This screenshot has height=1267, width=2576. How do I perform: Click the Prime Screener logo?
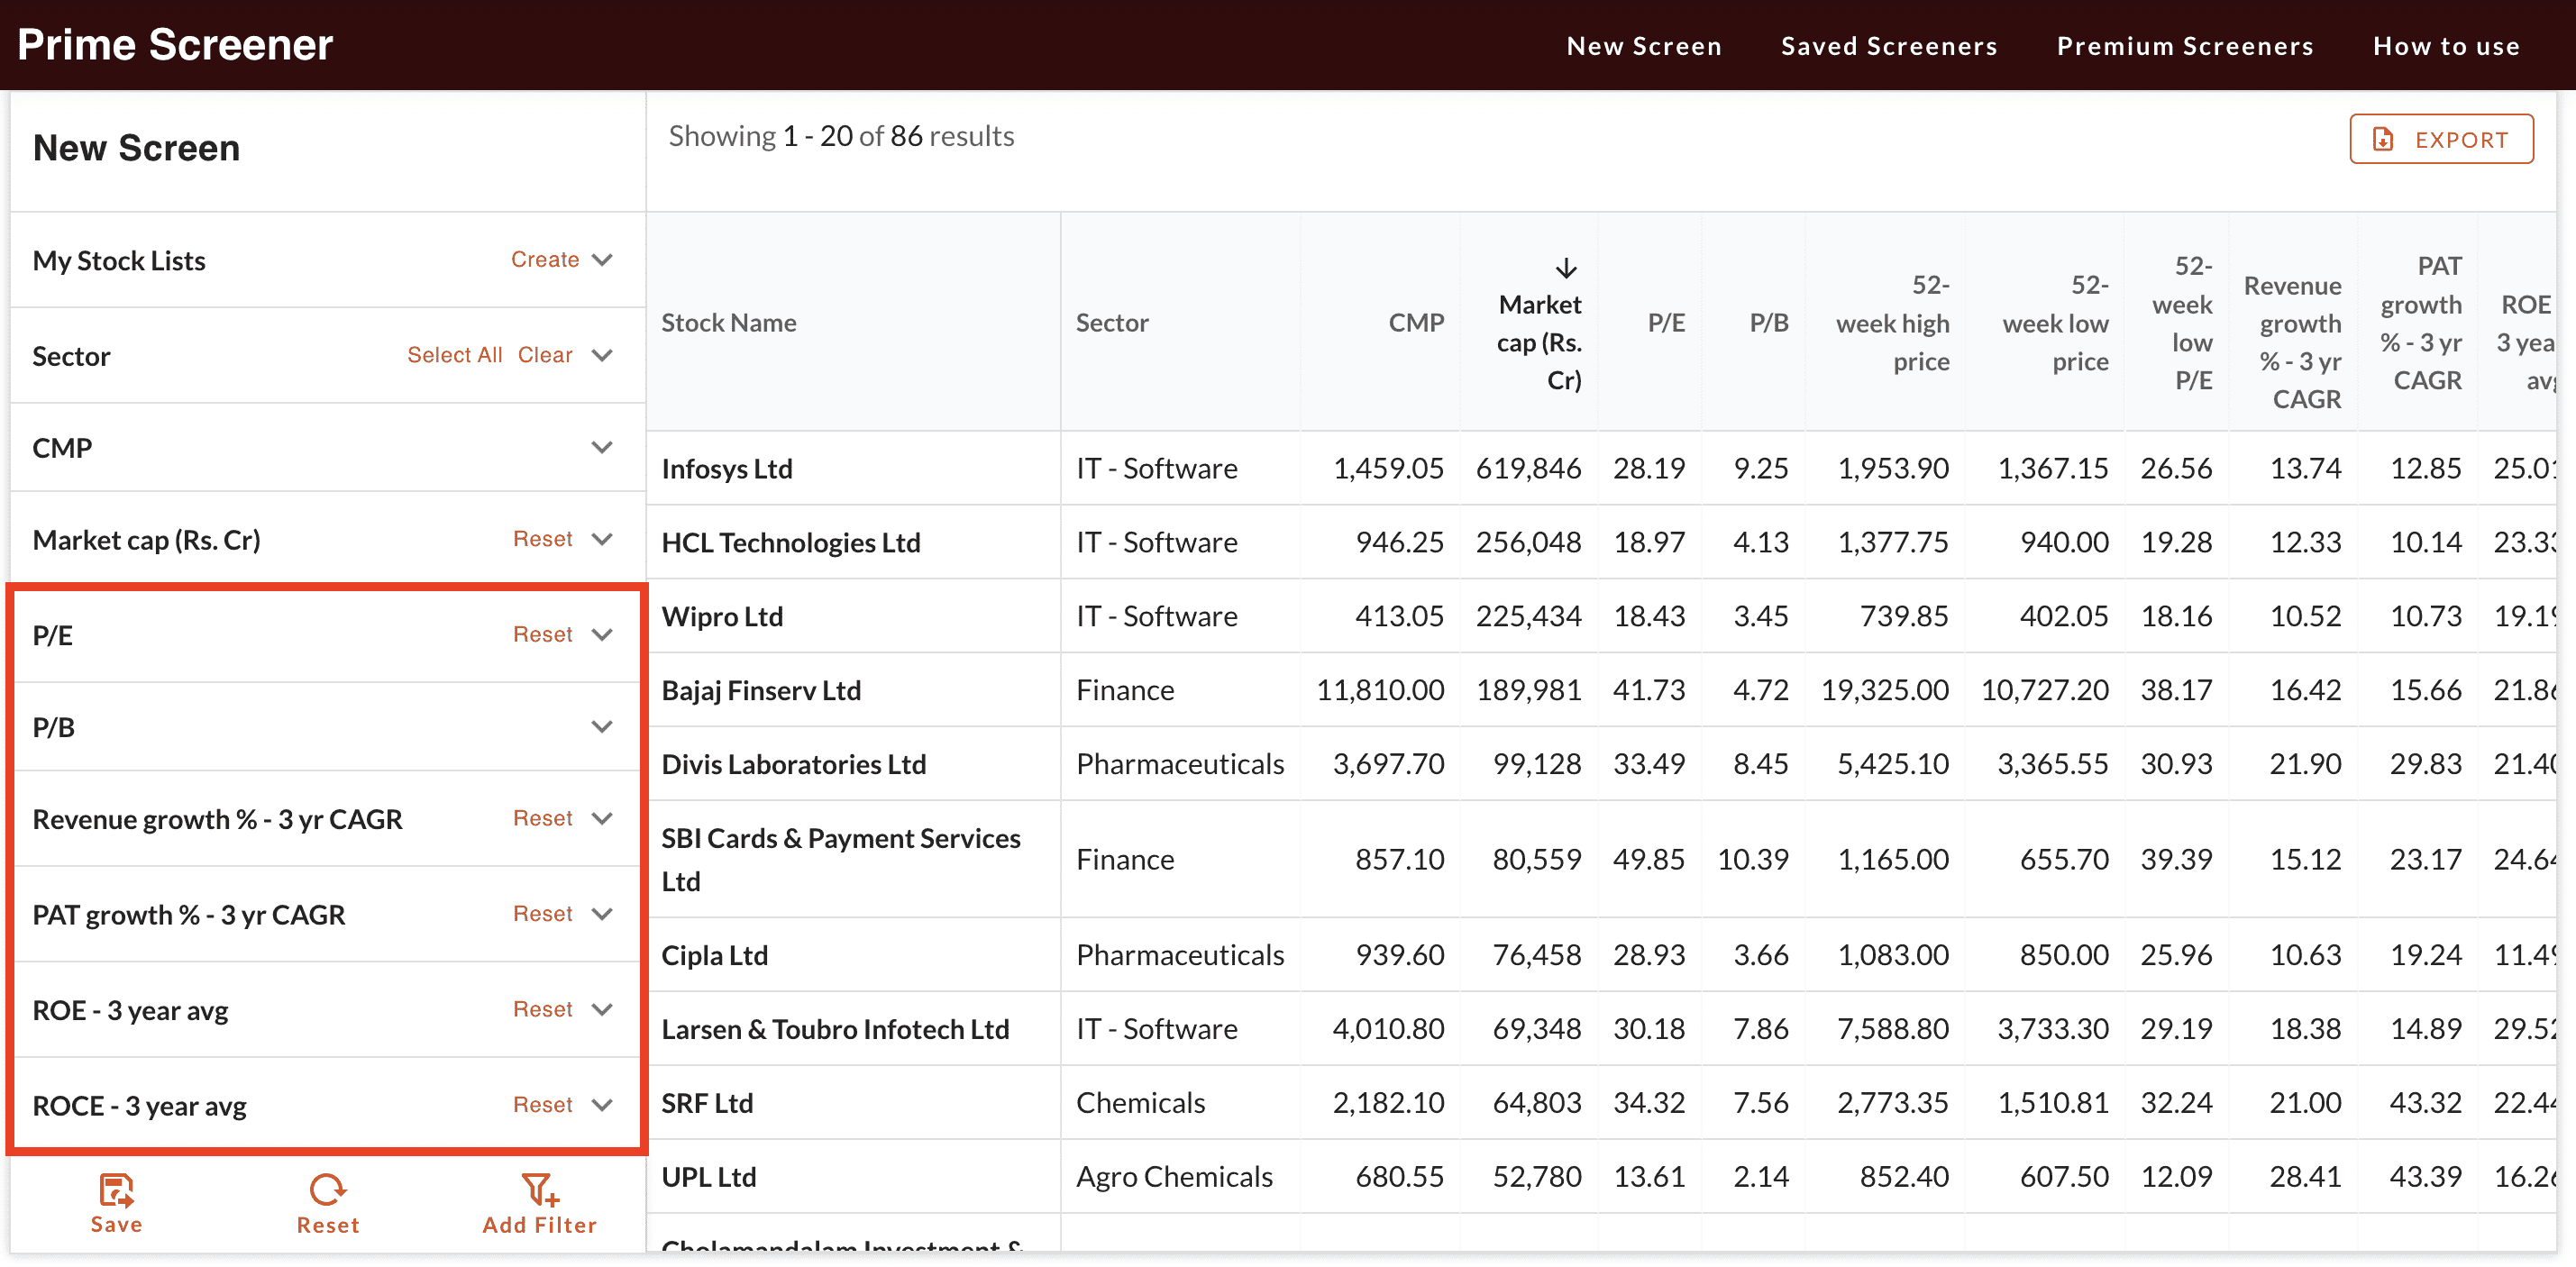(175, 45)
